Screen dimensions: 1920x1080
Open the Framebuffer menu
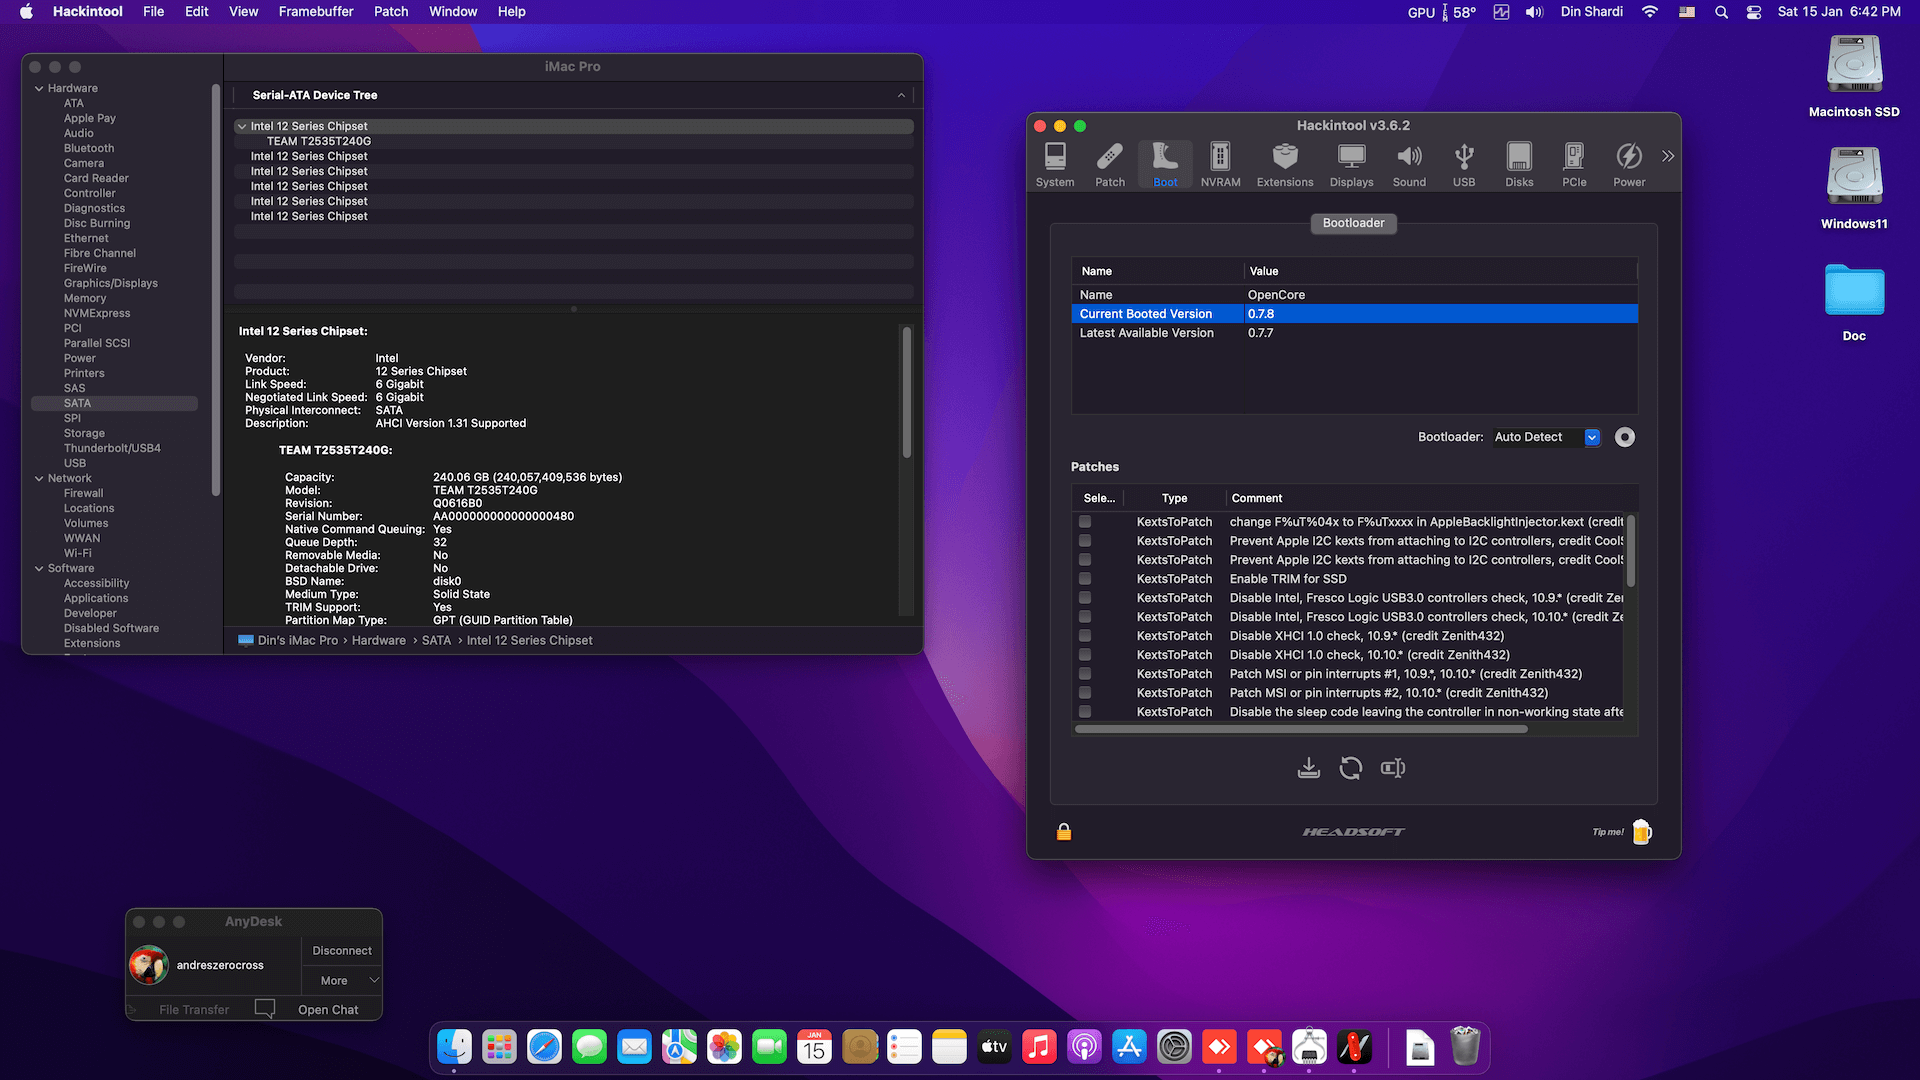316,12
